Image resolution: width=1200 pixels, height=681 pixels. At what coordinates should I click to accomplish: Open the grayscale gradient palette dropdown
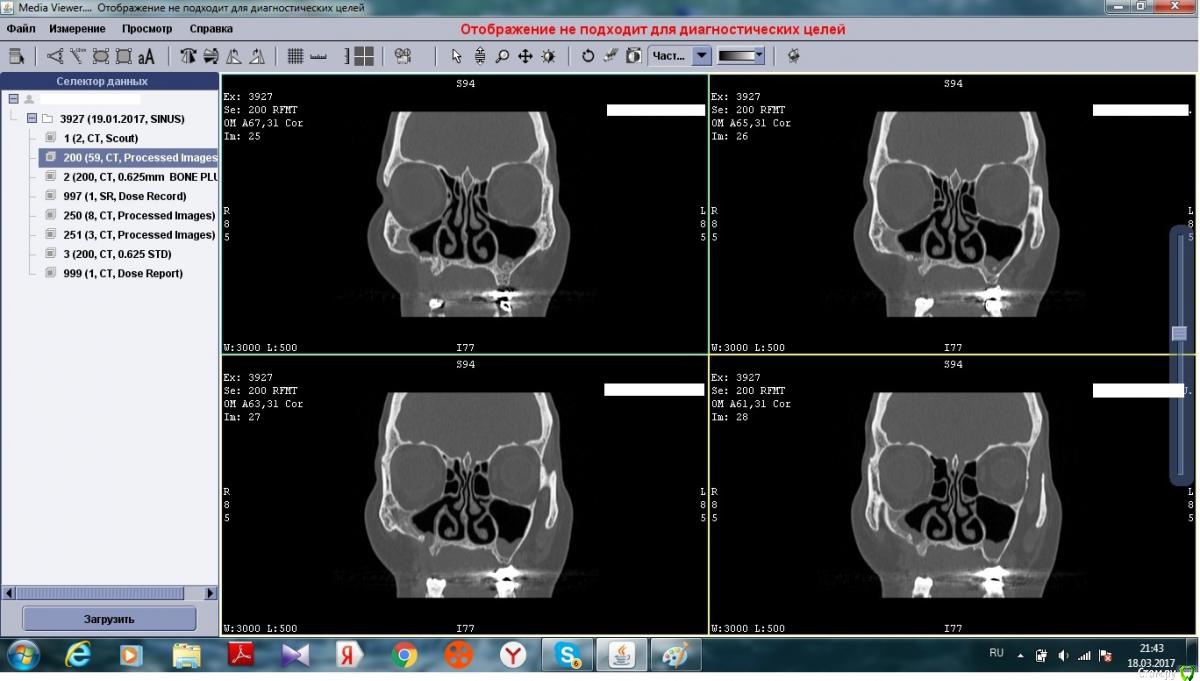[x=760, y=56]
